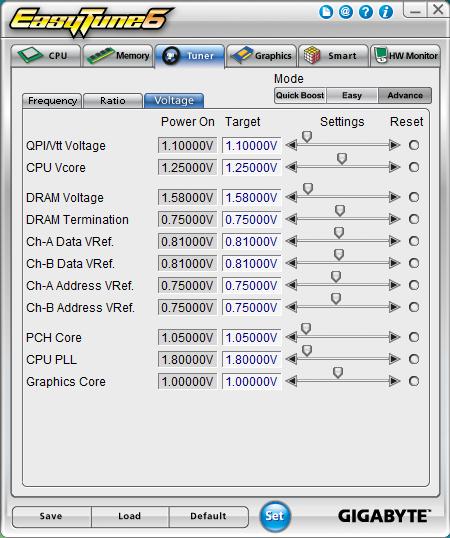Select PCH Core reset radio button
Viewport: 450px width, 538px height.
[x=414, y=337]
